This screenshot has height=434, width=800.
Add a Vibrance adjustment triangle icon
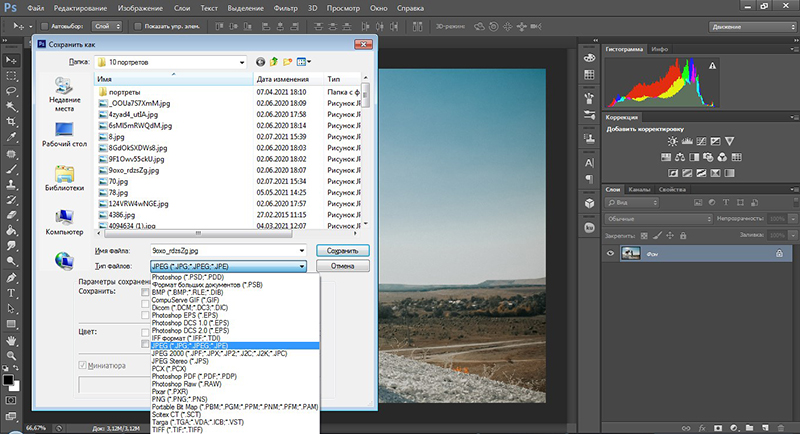pyautogui.click(x=730, y=141)
